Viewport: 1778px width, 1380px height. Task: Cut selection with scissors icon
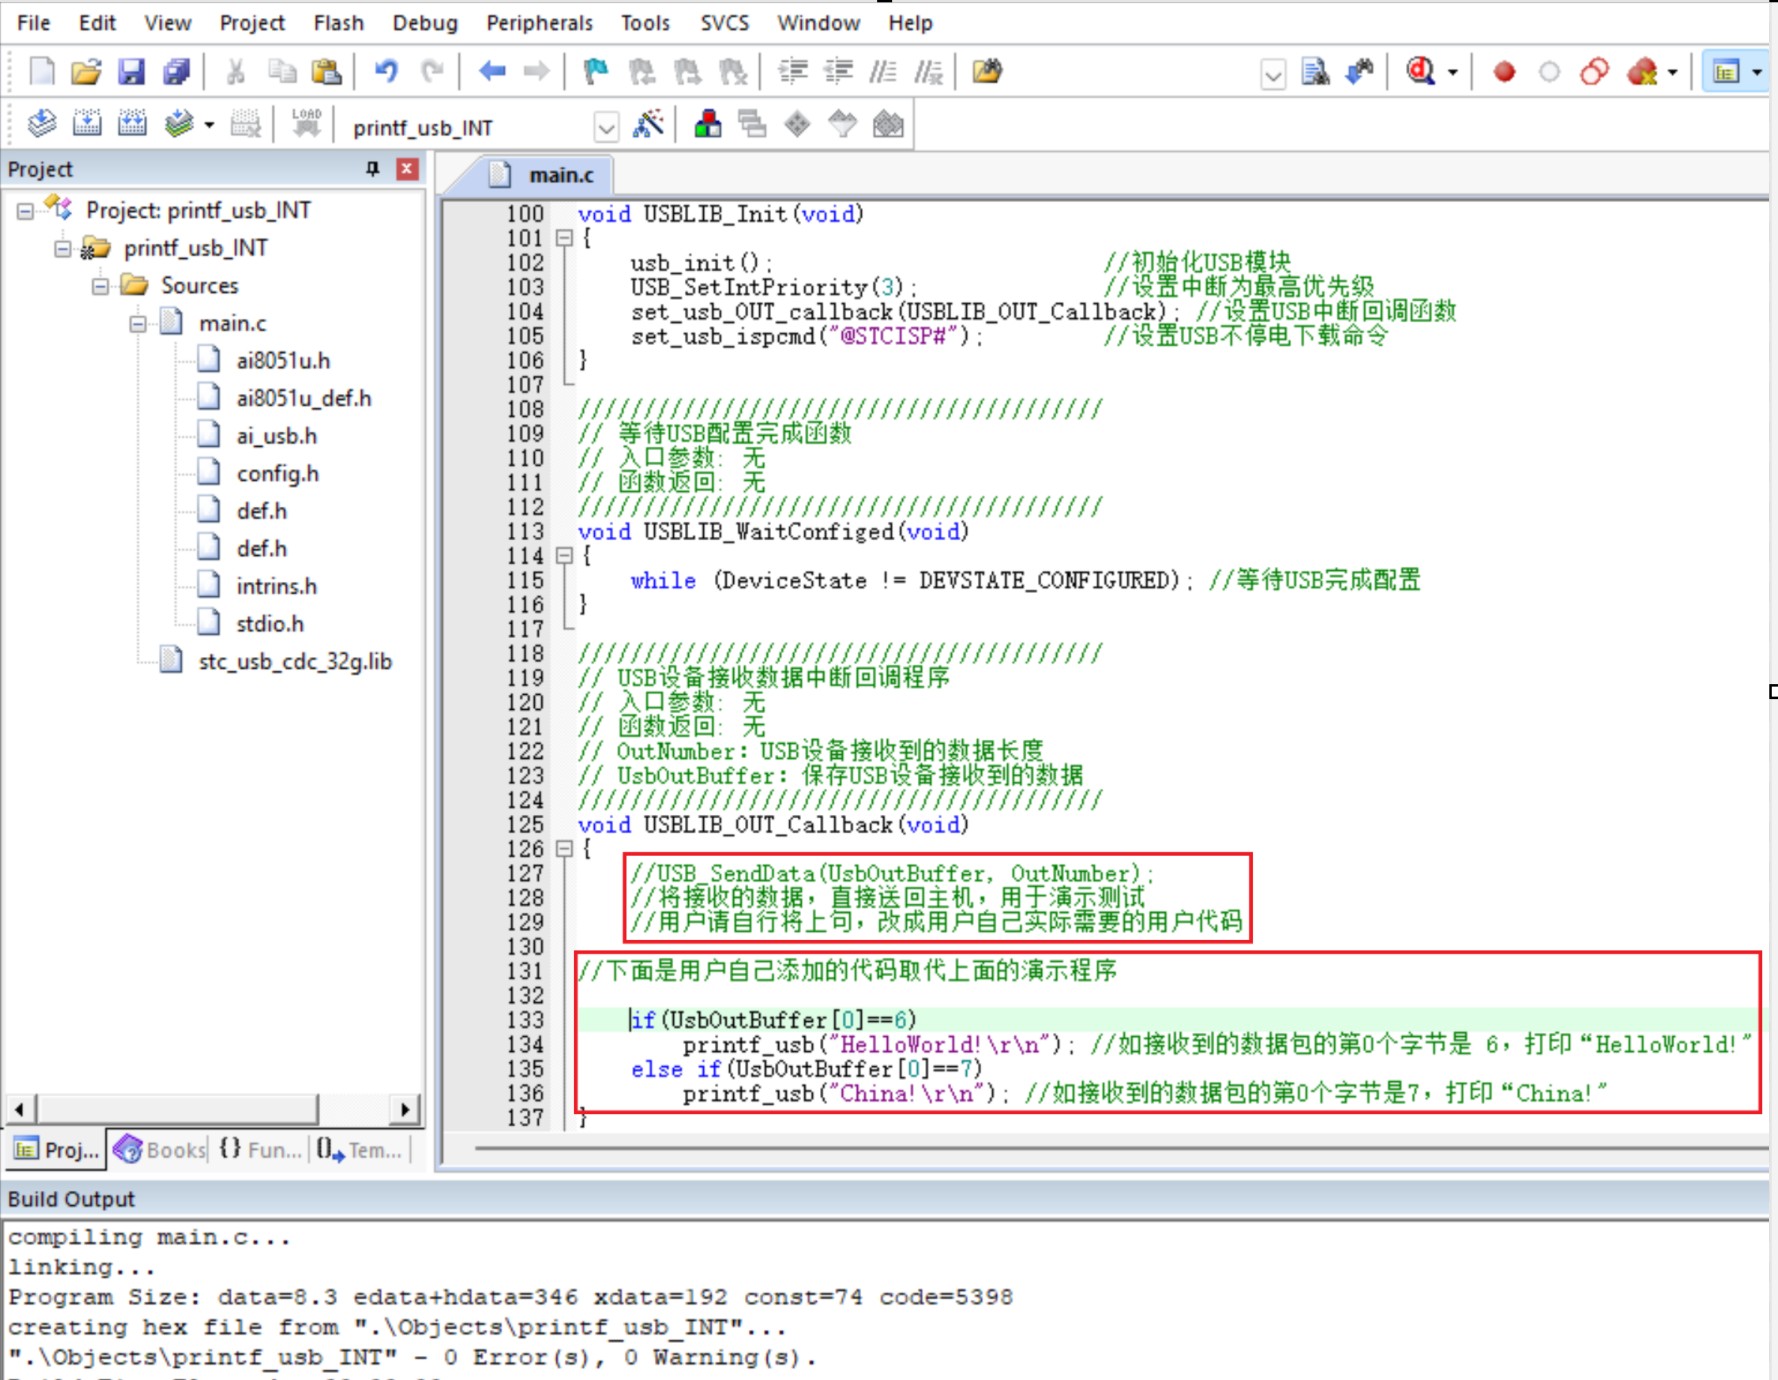236,72
